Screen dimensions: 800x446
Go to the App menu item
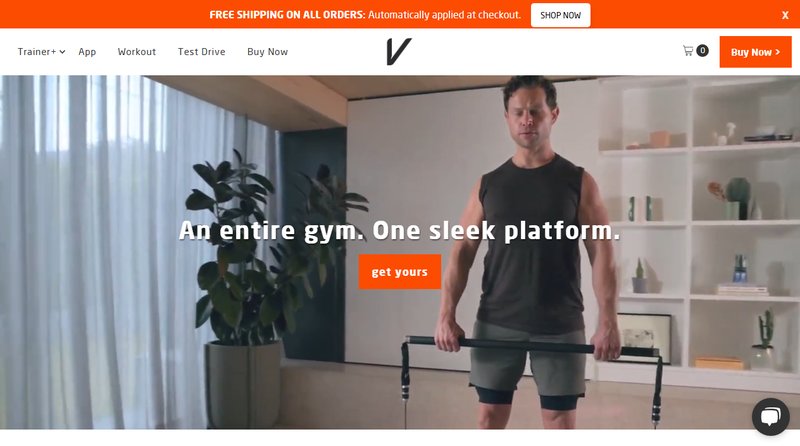[87, 52]
